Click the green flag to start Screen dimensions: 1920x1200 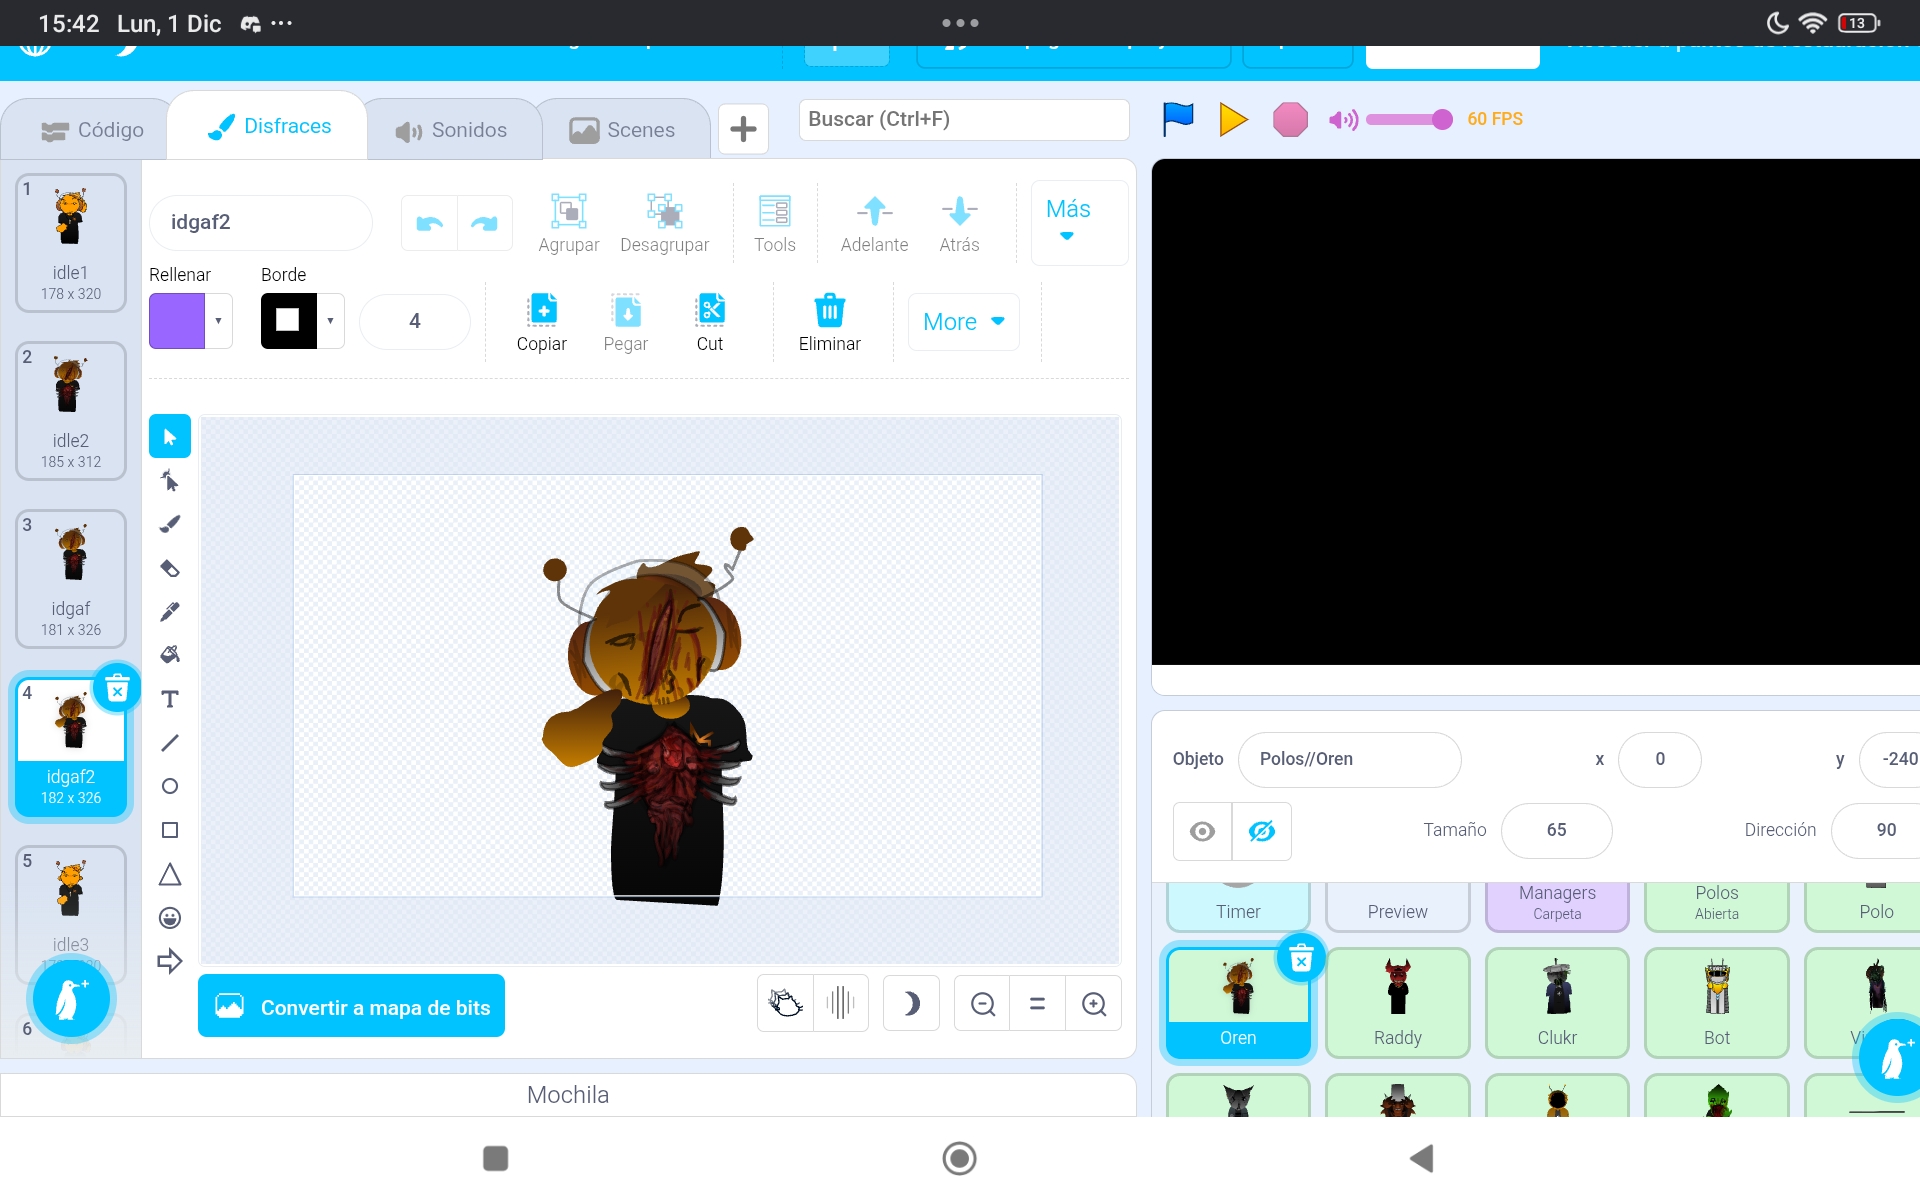[x=1178, y=119]
